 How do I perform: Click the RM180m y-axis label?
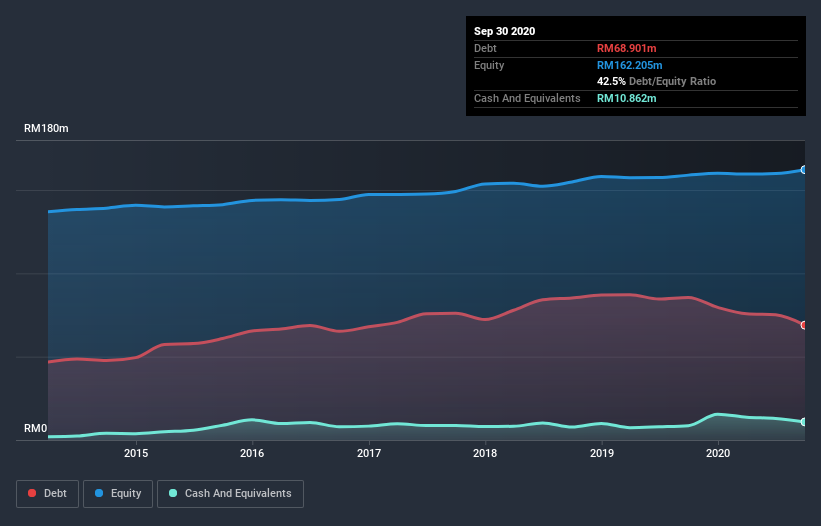(x=46, y=128)
